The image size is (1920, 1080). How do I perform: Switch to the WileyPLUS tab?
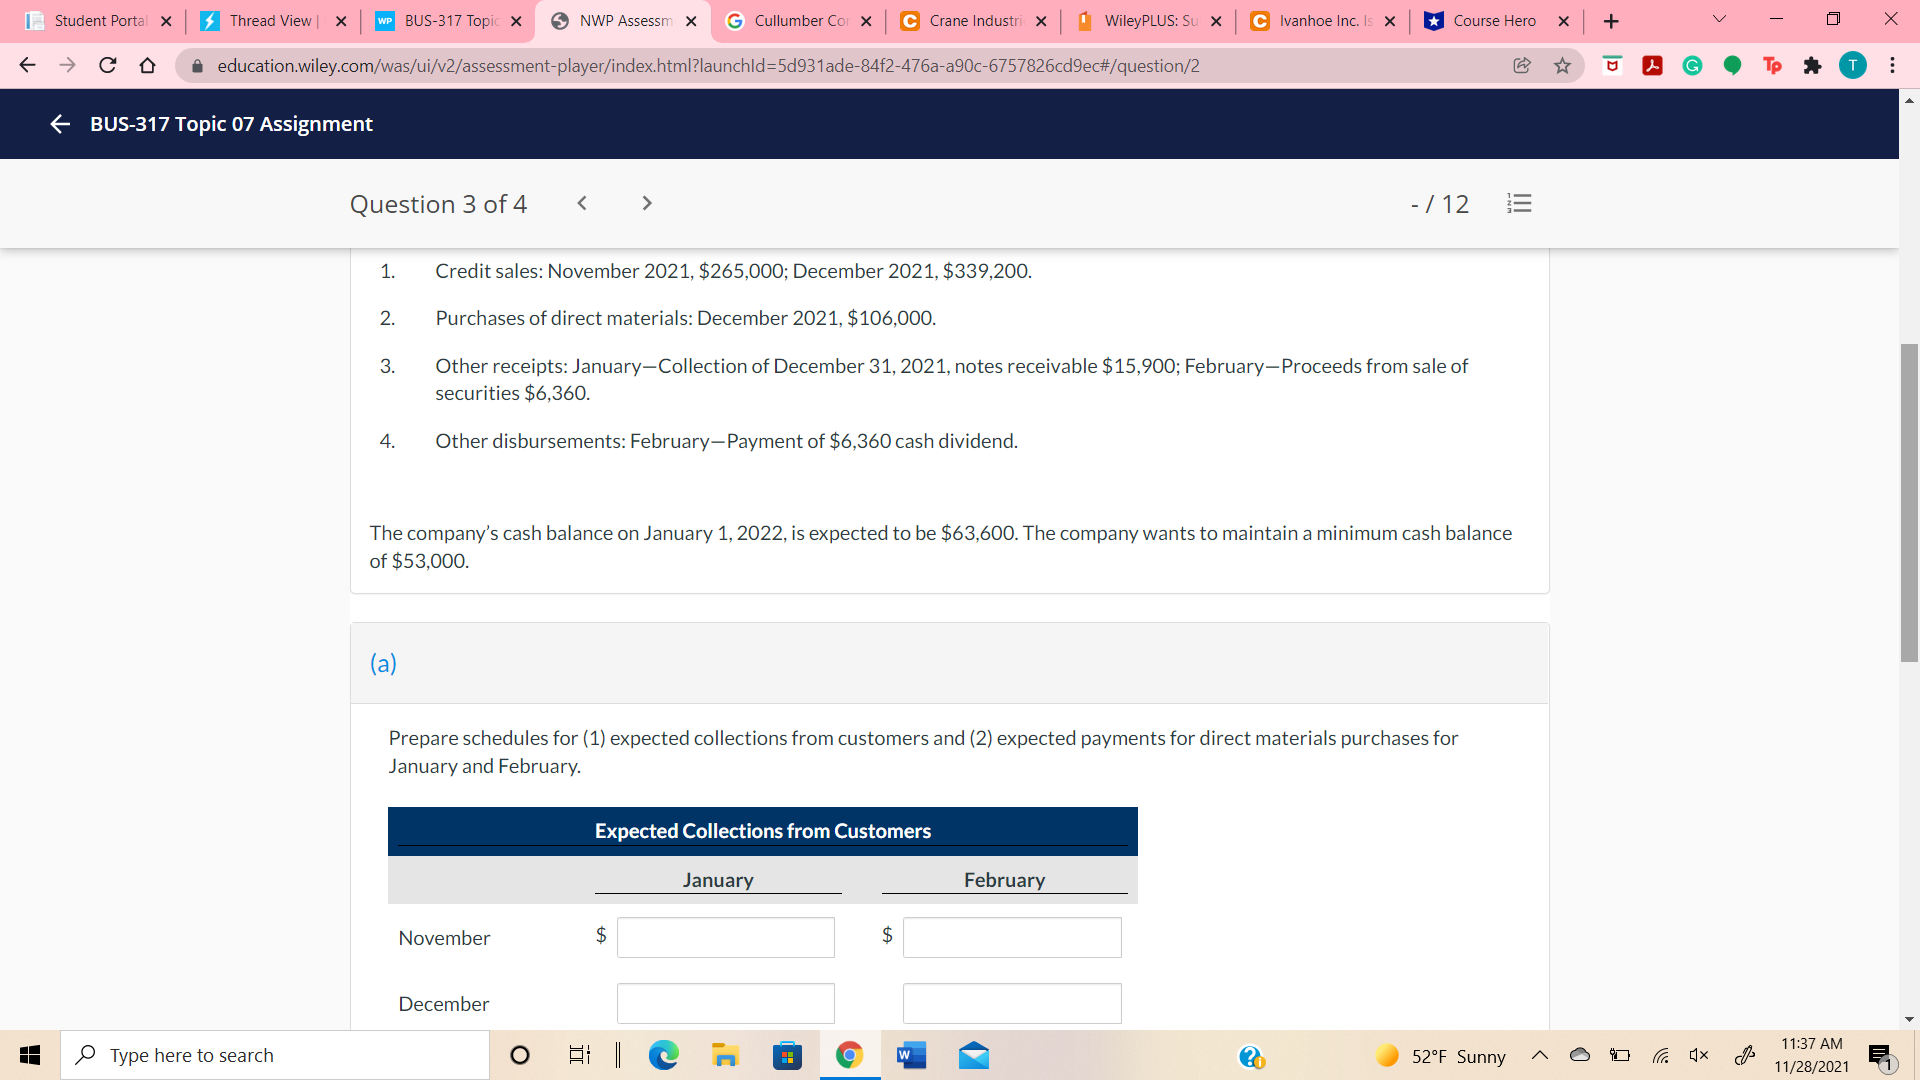tap(1149, 21)
